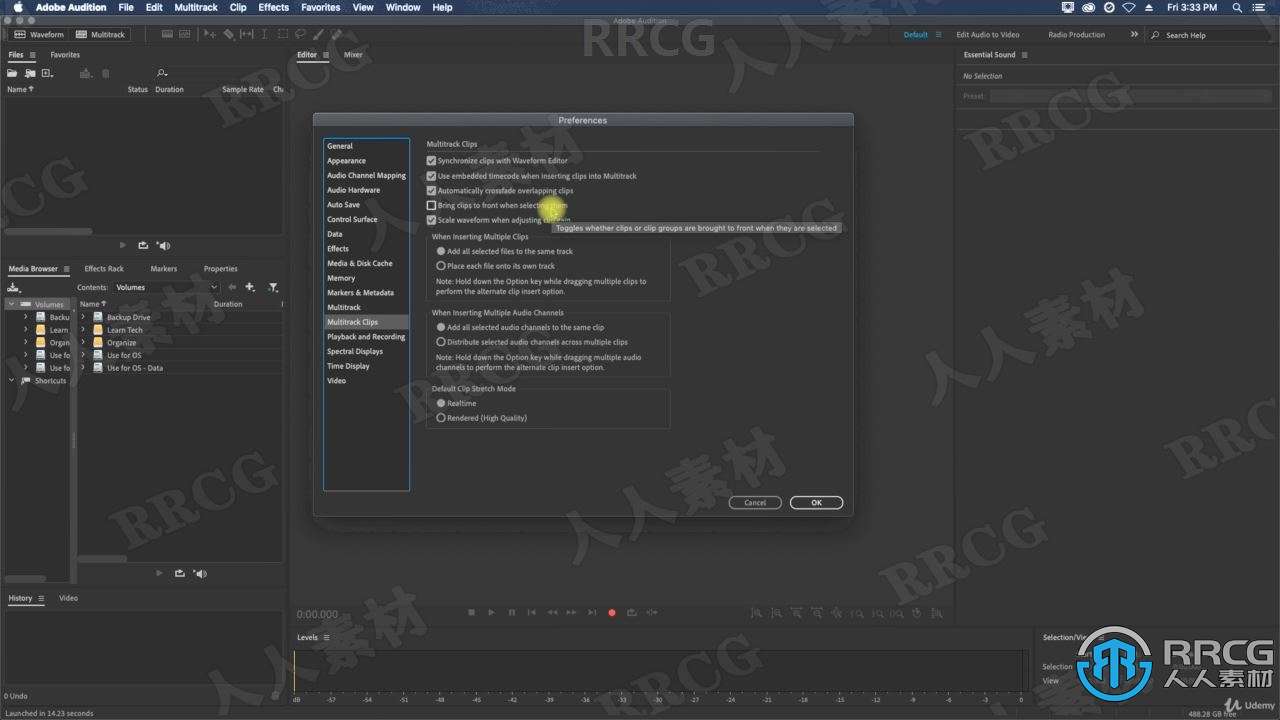Expand Use for OS - Data row
Viewport: 1280px width, 720px height.
click(x=84, y=368)
